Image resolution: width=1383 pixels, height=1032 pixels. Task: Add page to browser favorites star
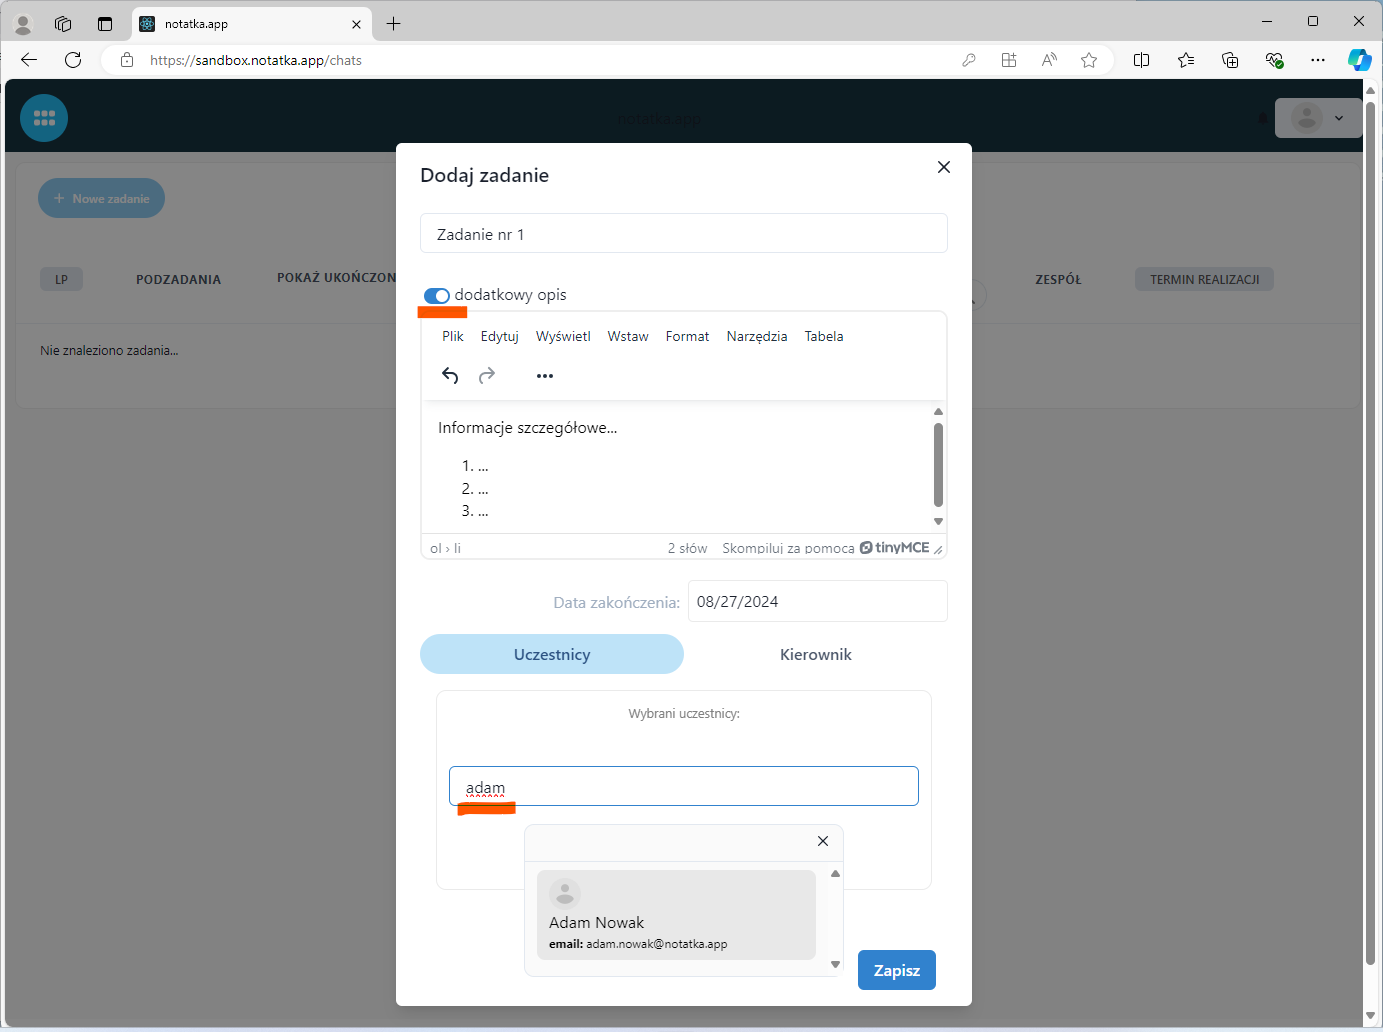coord(1089,60)
